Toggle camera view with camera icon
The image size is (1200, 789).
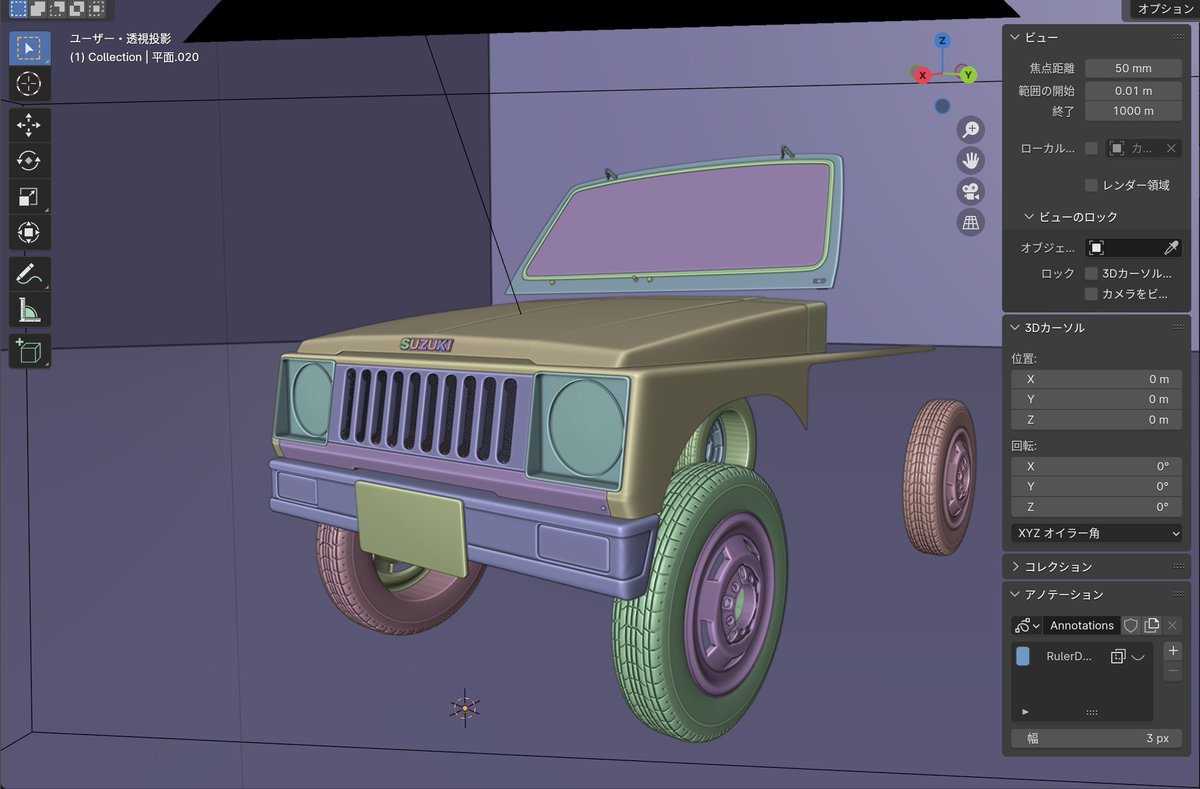970,191
